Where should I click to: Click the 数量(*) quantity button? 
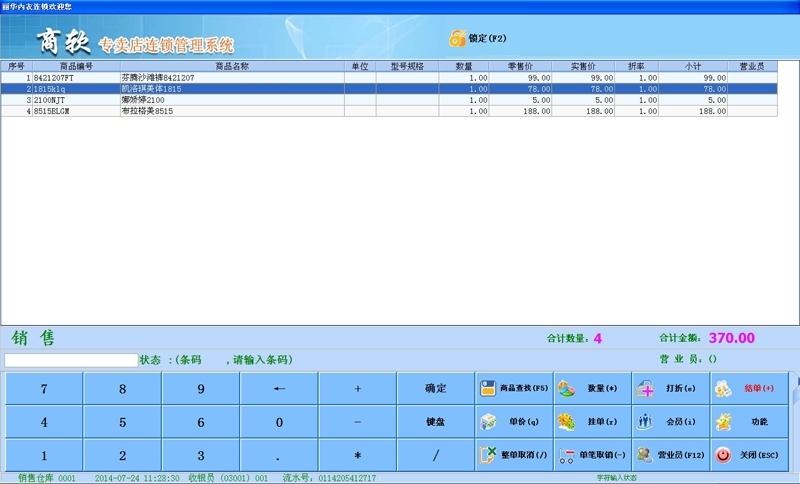click(x=593, y=389)
